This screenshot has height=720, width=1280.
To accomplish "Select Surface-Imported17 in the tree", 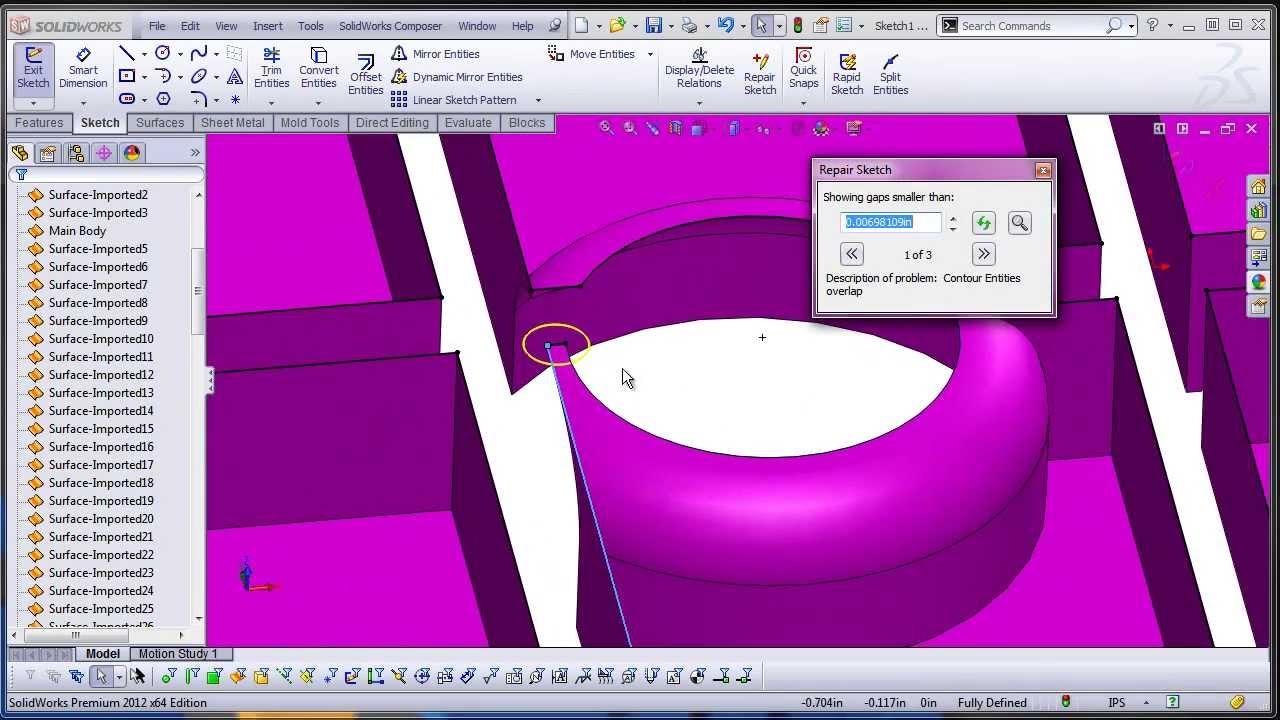I will click(x=101, y=465).
